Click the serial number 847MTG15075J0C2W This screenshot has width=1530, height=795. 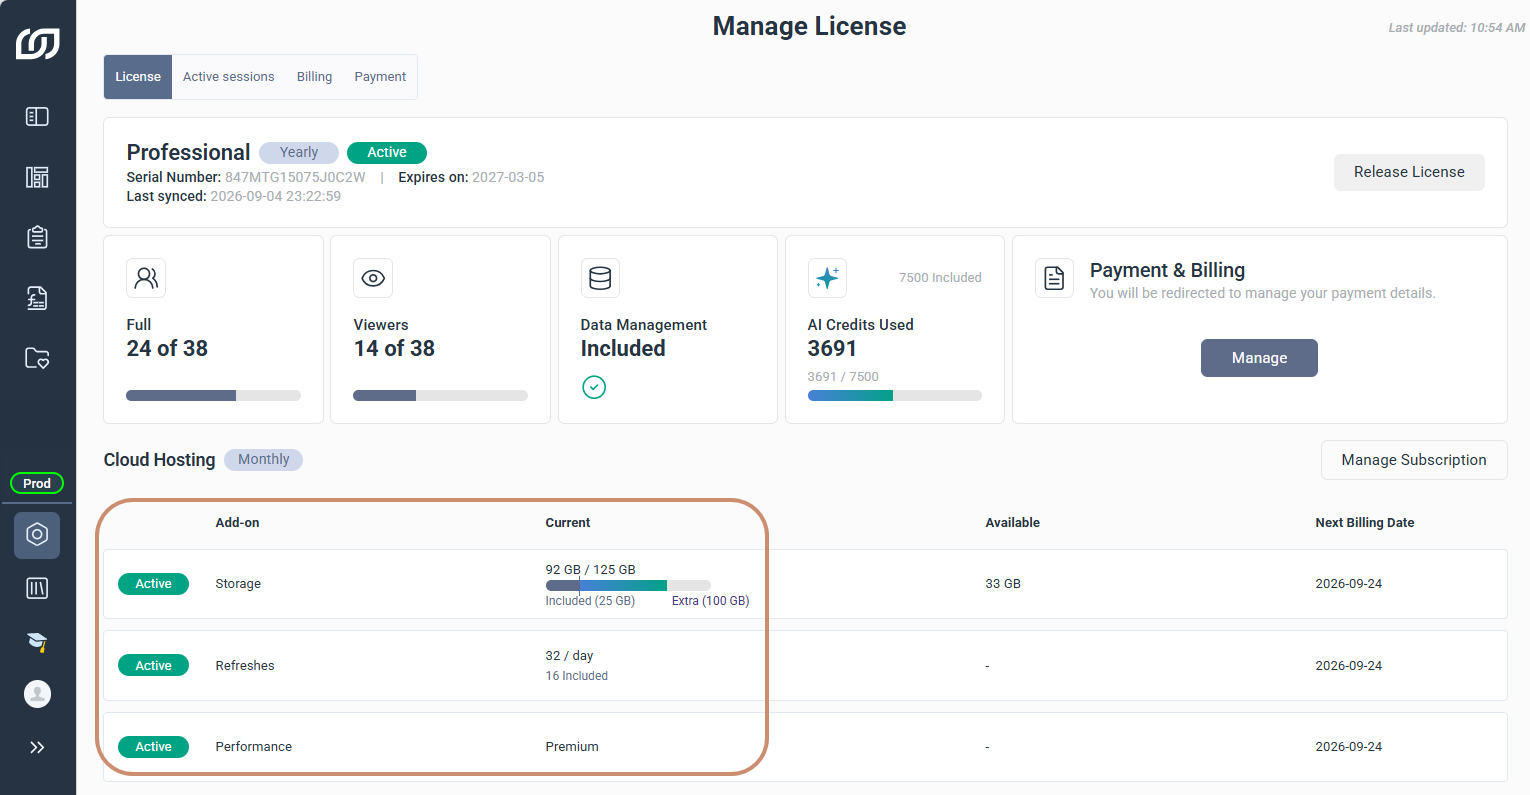click(295, 177)
